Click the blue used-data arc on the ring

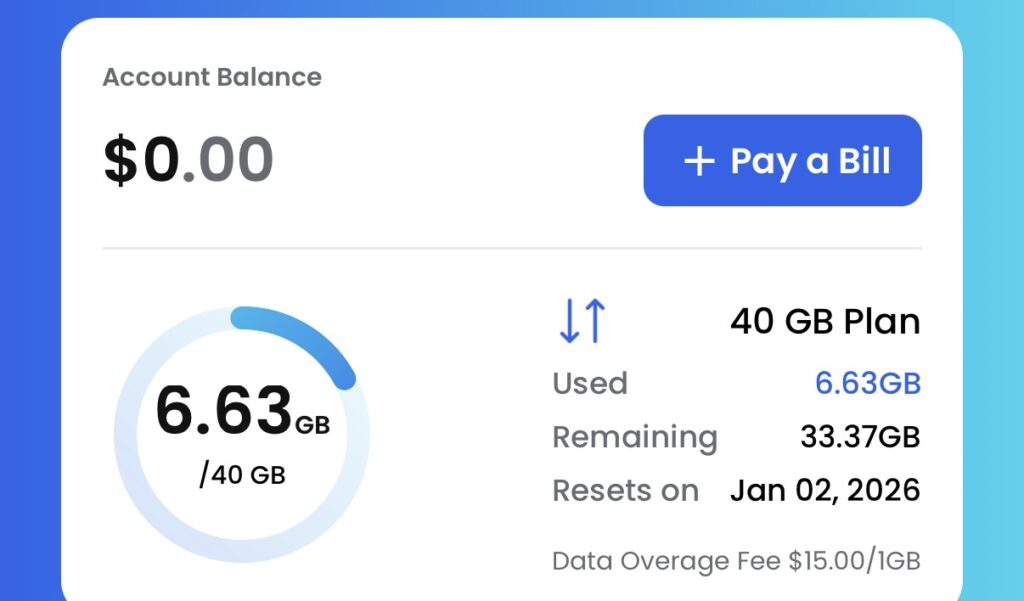tap(310, 336)
